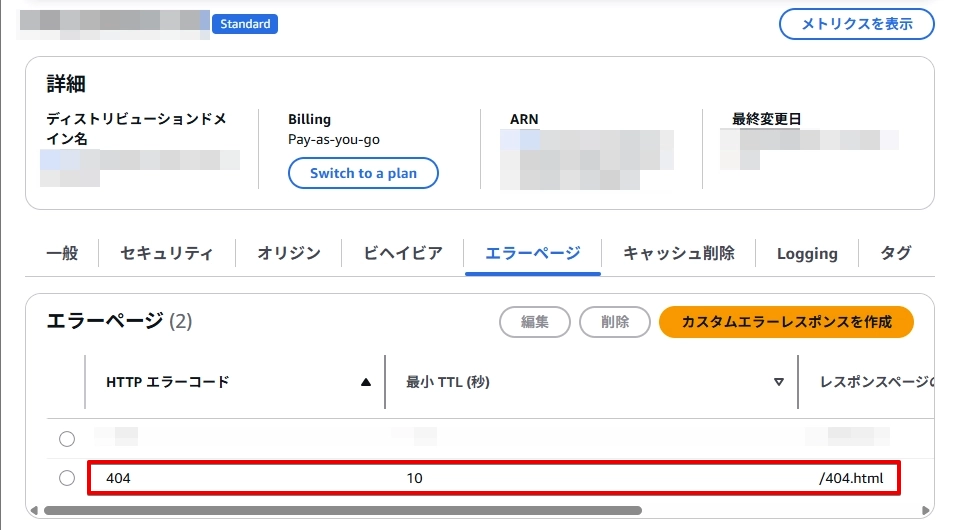
Task: Click the 404 error code cell
Action: (x=118, y=478)
